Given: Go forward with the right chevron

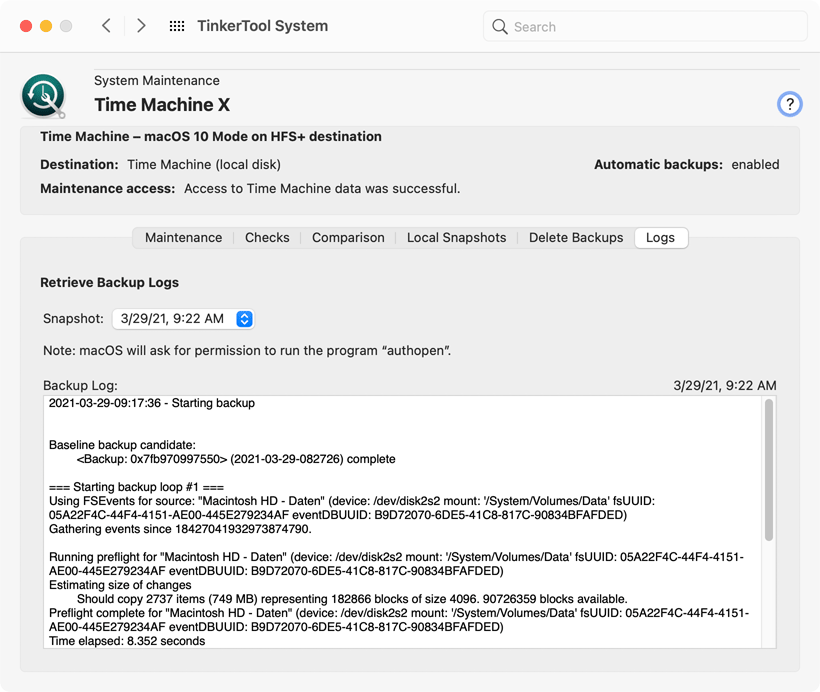Looking at the screenshot, I should (141, 26).
